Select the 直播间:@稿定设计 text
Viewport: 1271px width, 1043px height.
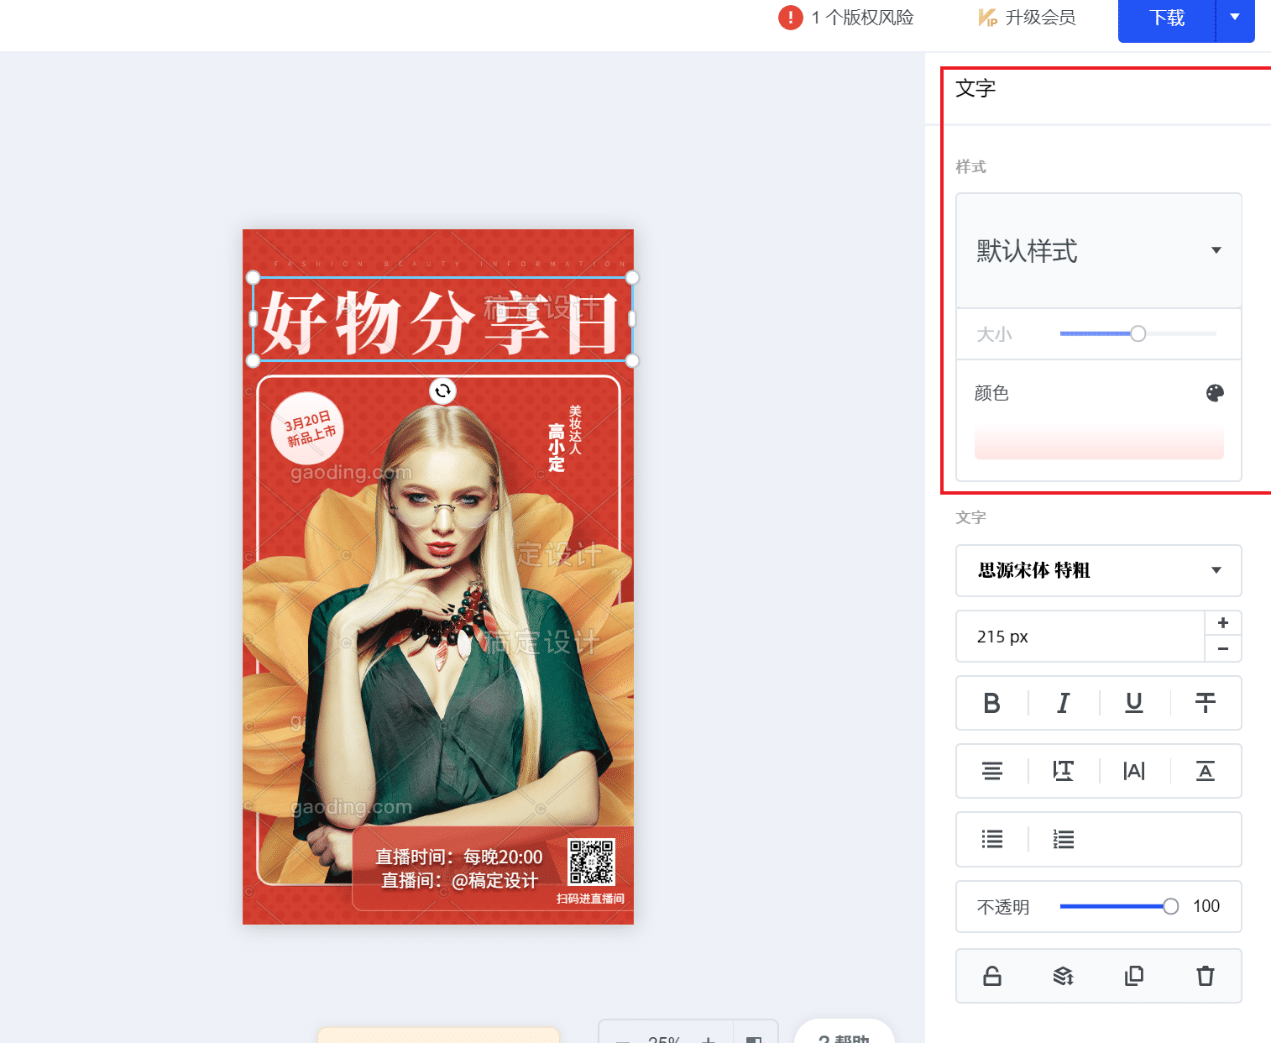pyautogui.click(x=459, y=881)
